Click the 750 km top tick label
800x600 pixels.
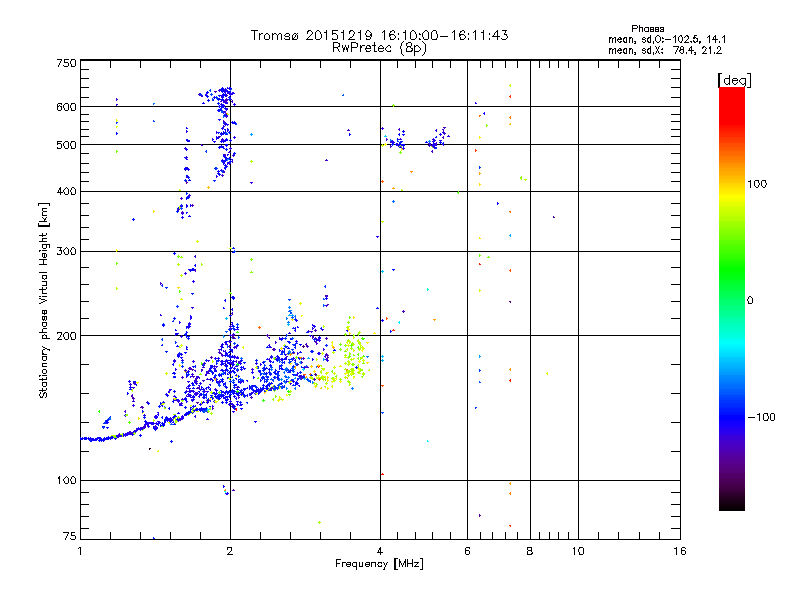coord(66,63)
